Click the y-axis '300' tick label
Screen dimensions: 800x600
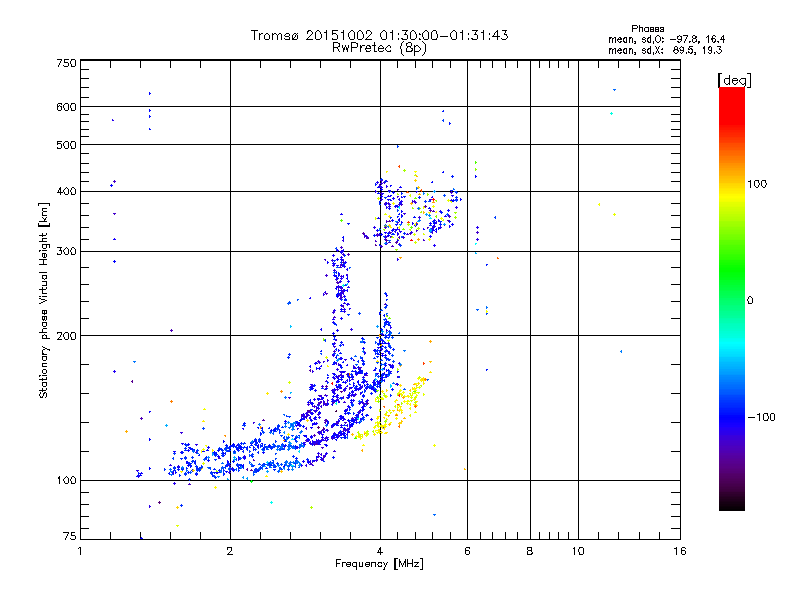(66, 252)
